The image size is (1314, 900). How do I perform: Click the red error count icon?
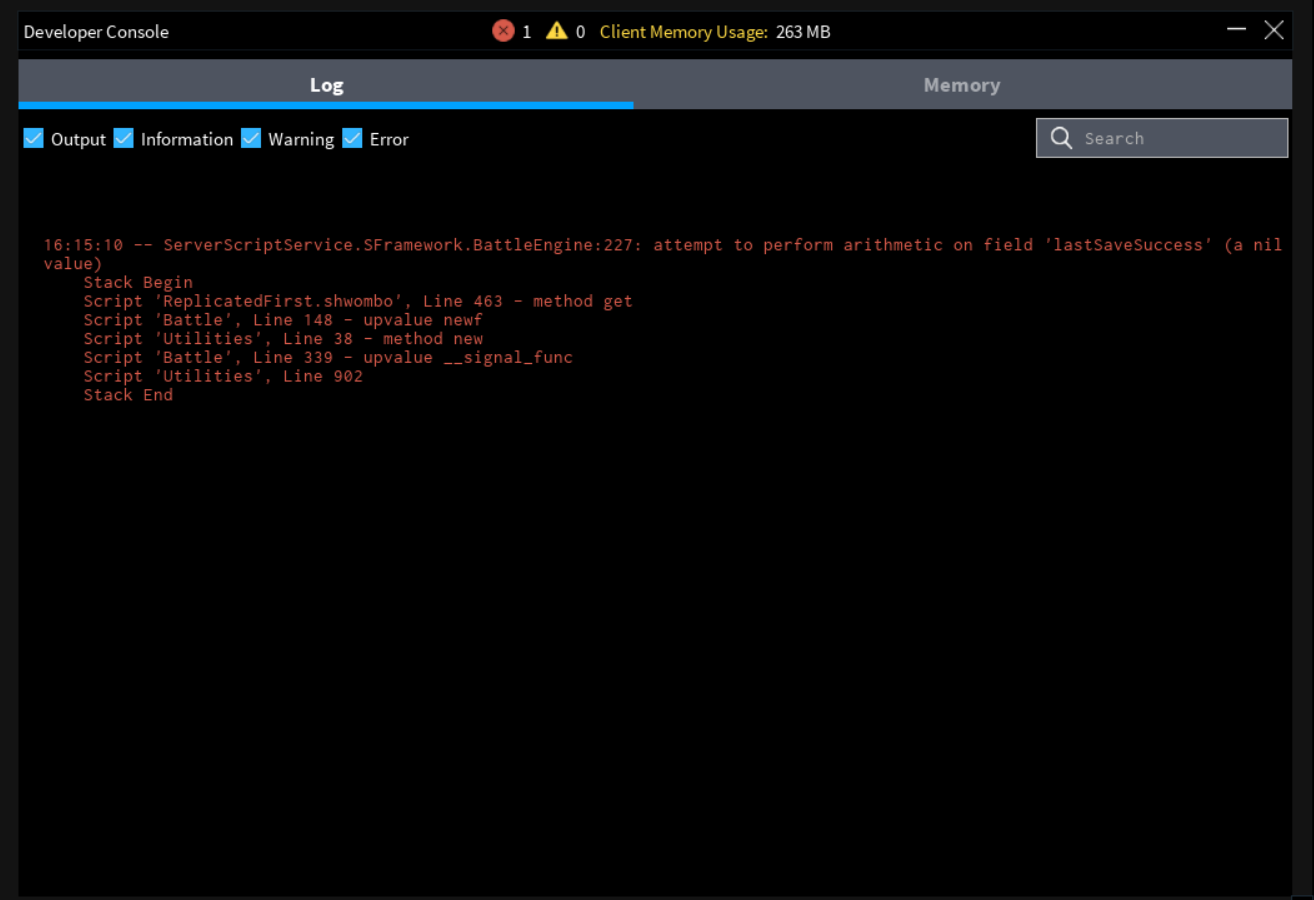pyautogui.click(x=503, y=31)
